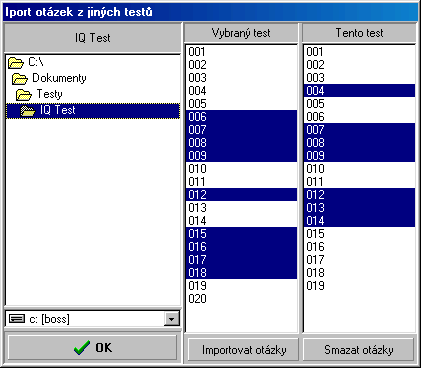Select question 004 in Tento test list

[360, 91]
